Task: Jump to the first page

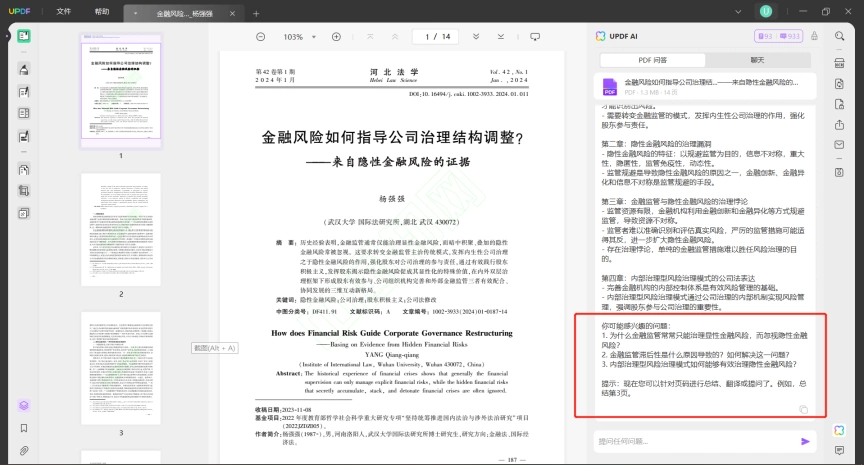Action: 370,36
